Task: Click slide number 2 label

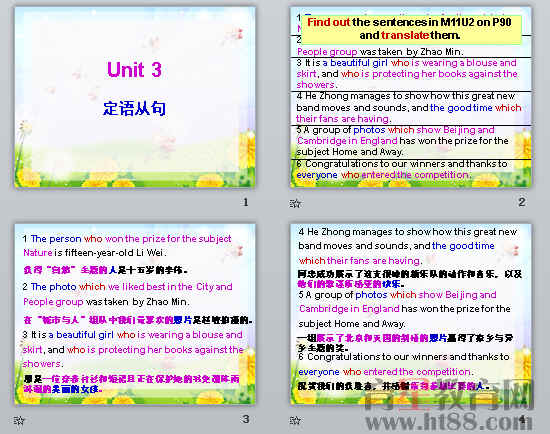Action: 522,202
